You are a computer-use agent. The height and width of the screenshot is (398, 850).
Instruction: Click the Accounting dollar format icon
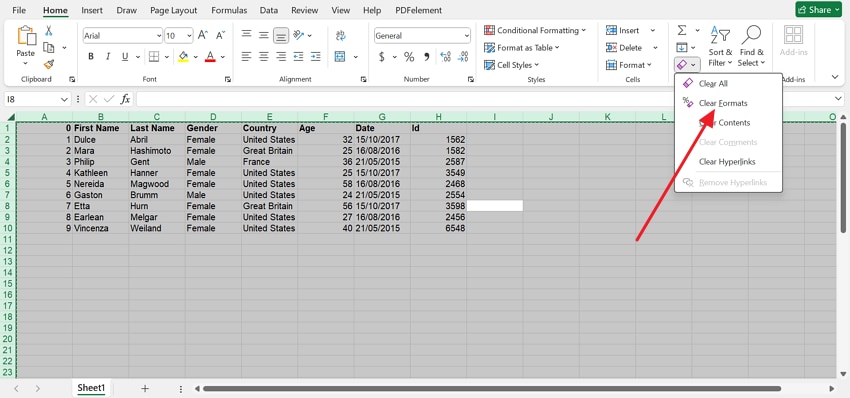point(382,56)
